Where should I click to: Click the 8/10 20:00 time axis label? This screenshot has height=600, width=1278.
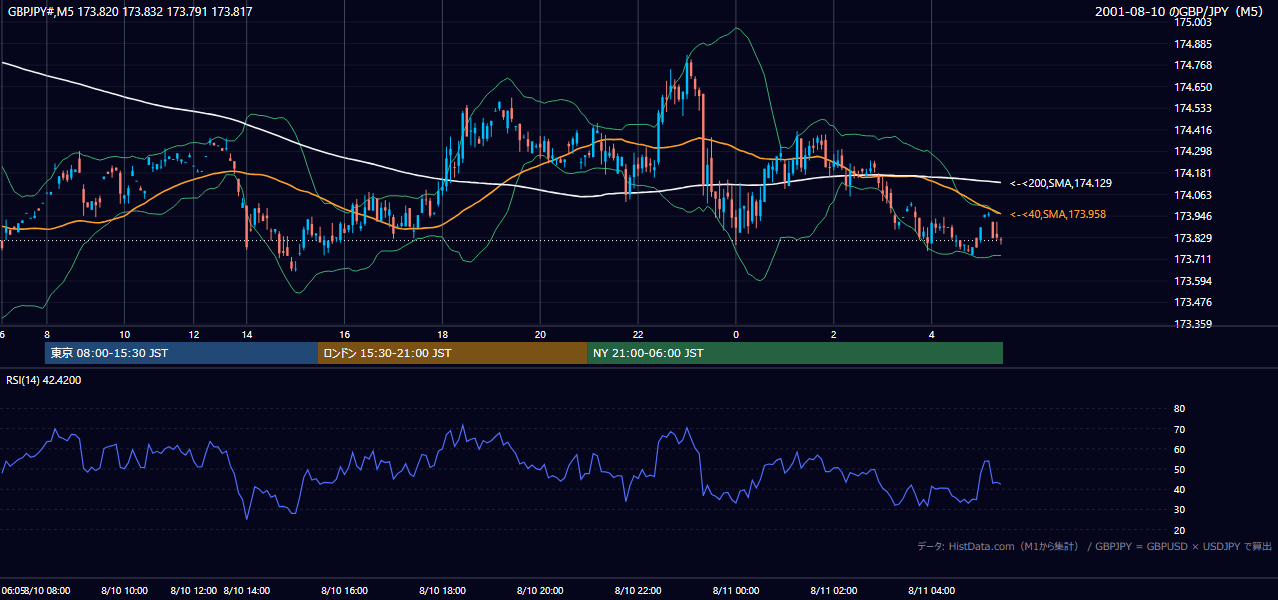pos(540,591)
